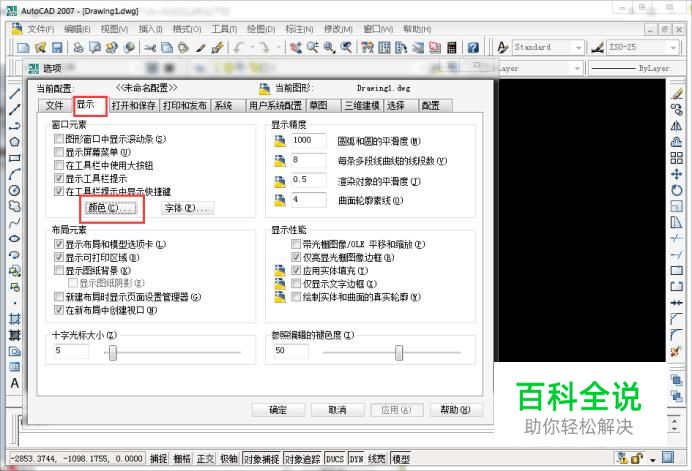Click the 参照编辑的褪色度 slider handle
Screen dimensions: 692x471
(399, 353)
